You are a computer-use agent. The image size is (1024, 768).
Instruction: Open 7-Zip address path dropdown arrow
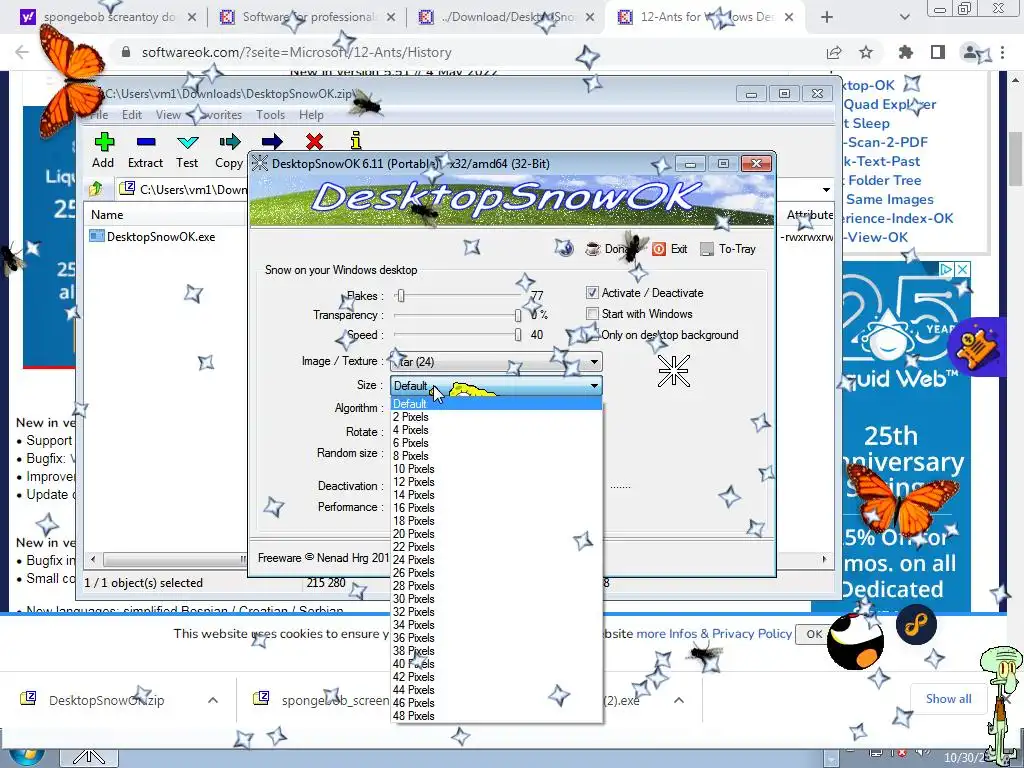point(826,189)
